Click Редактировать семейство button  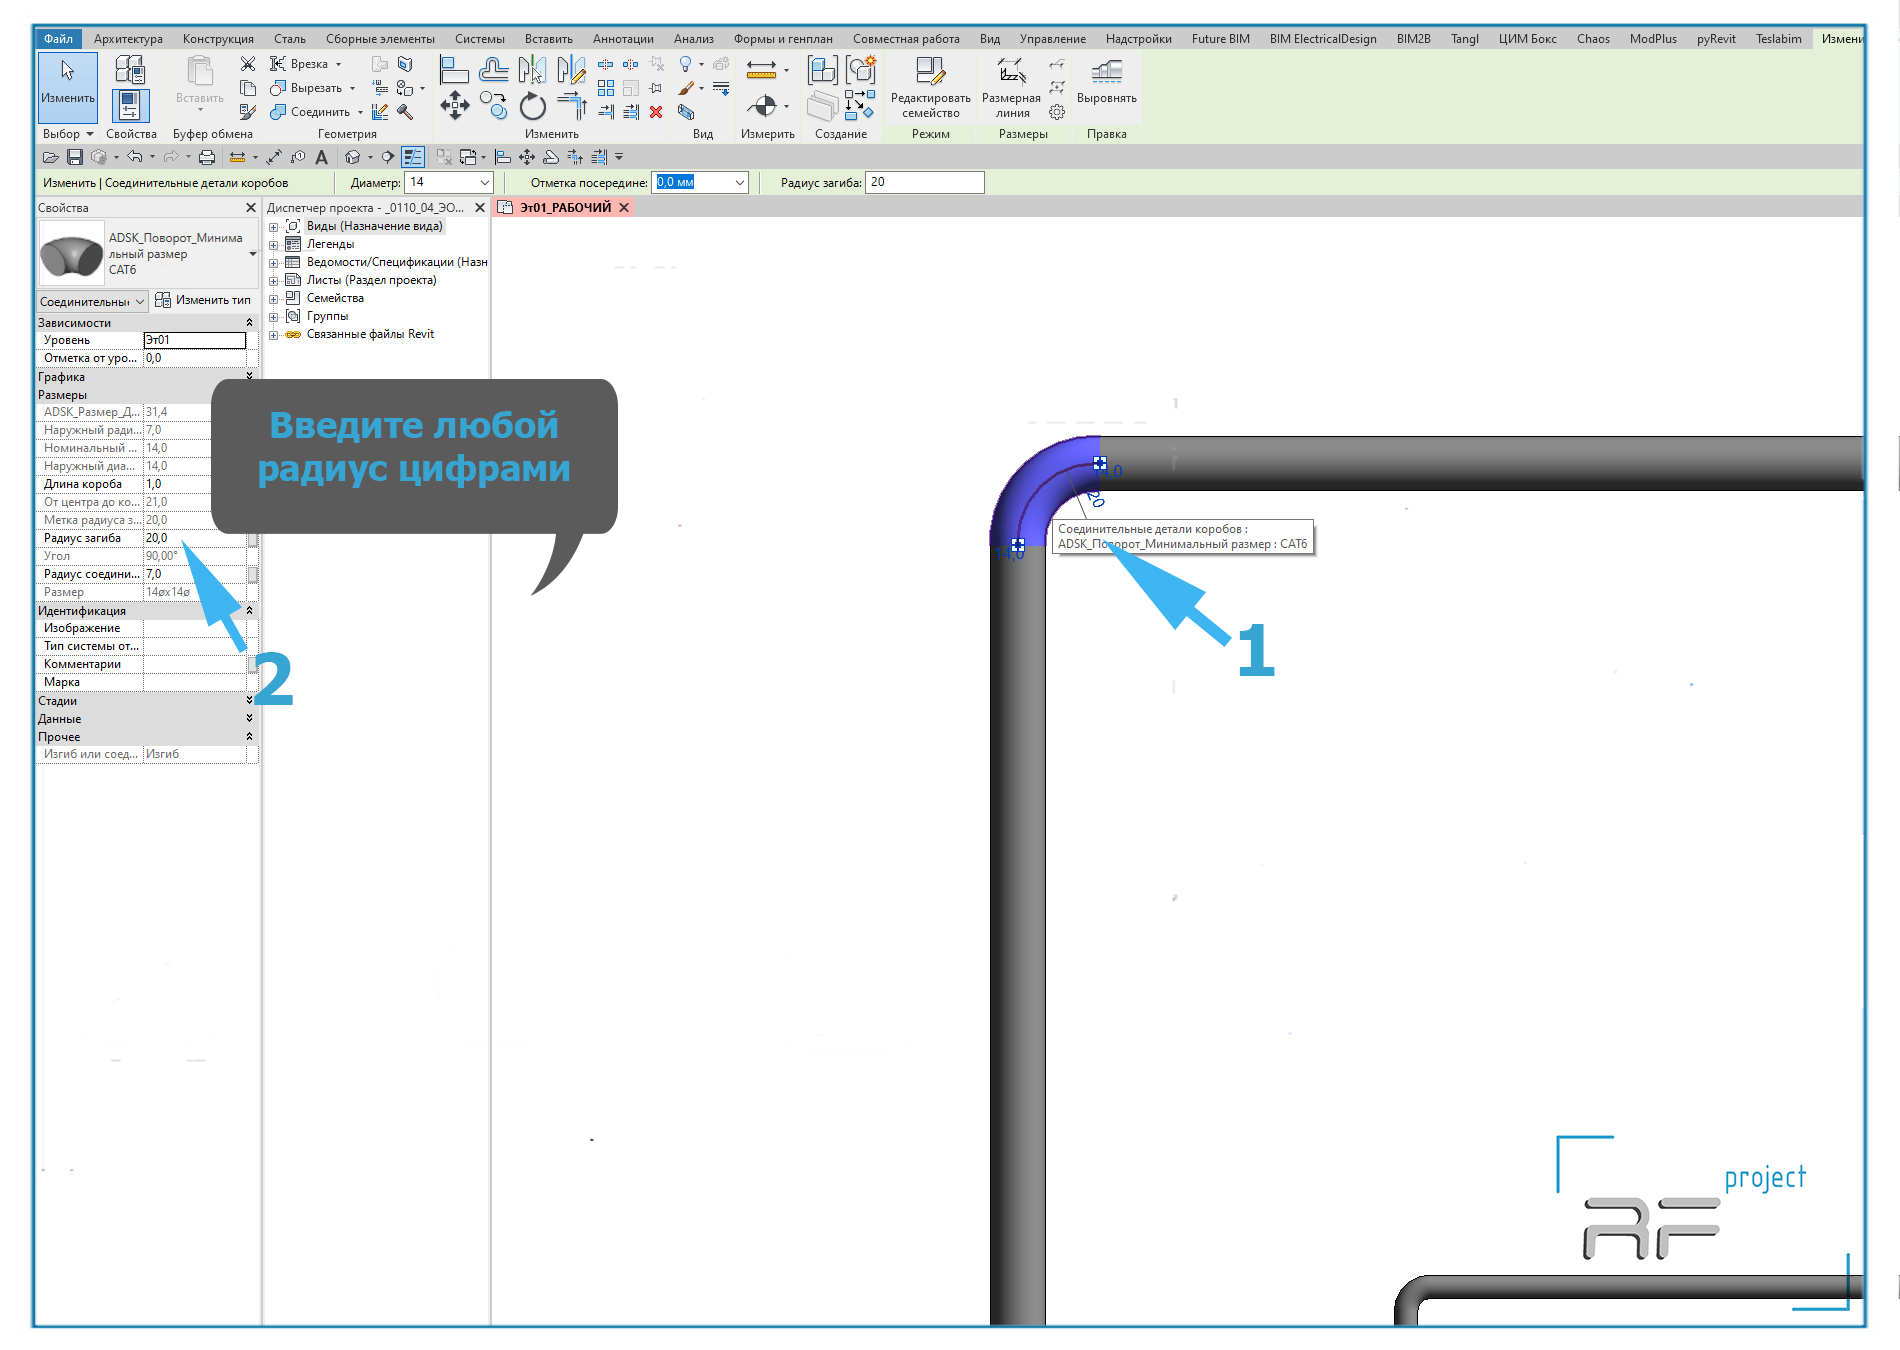[x=931, y=89]
